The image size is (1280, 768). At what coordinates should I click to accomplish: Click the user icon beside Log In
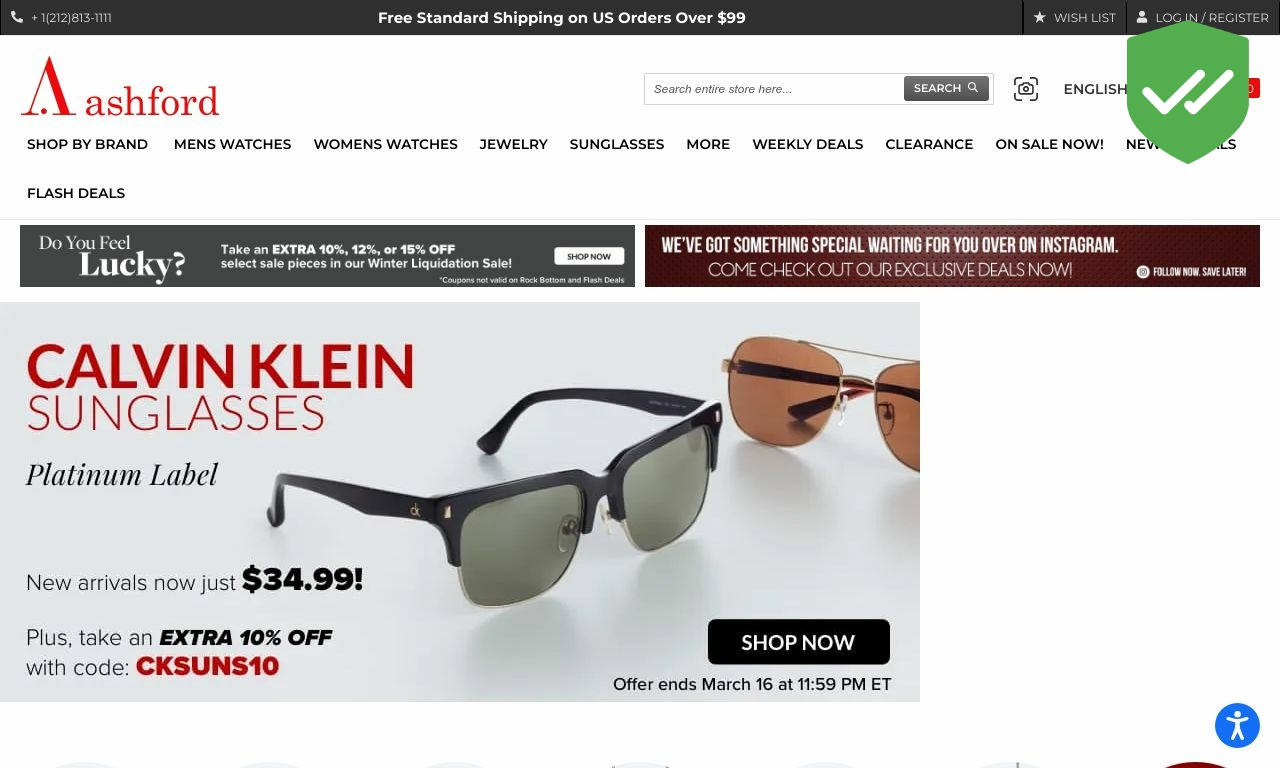coord(1142,17)
